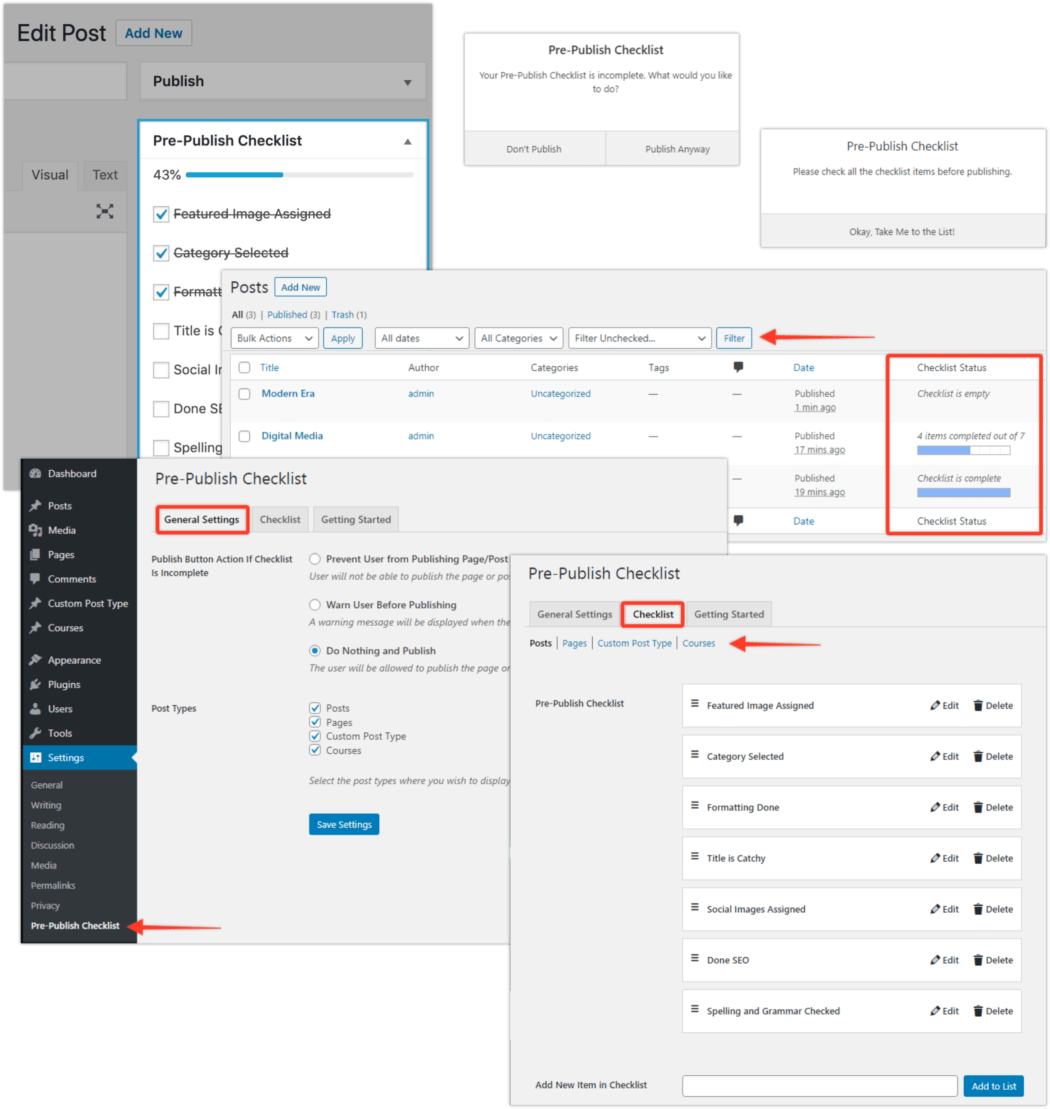Click trash Delete for Title is Catchy
The height and width of the screenshot is (1109, 1050).
coord(993,858)
